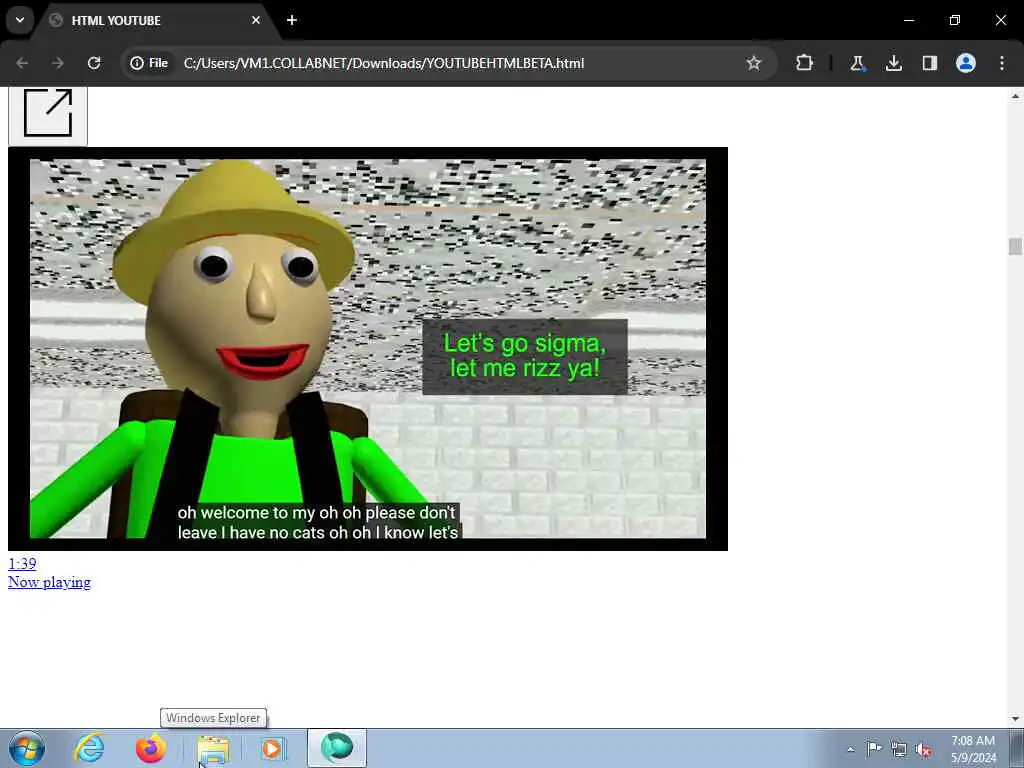Bookmark this page with star icon
1024x768 pixels.
(x=754, y=63)
